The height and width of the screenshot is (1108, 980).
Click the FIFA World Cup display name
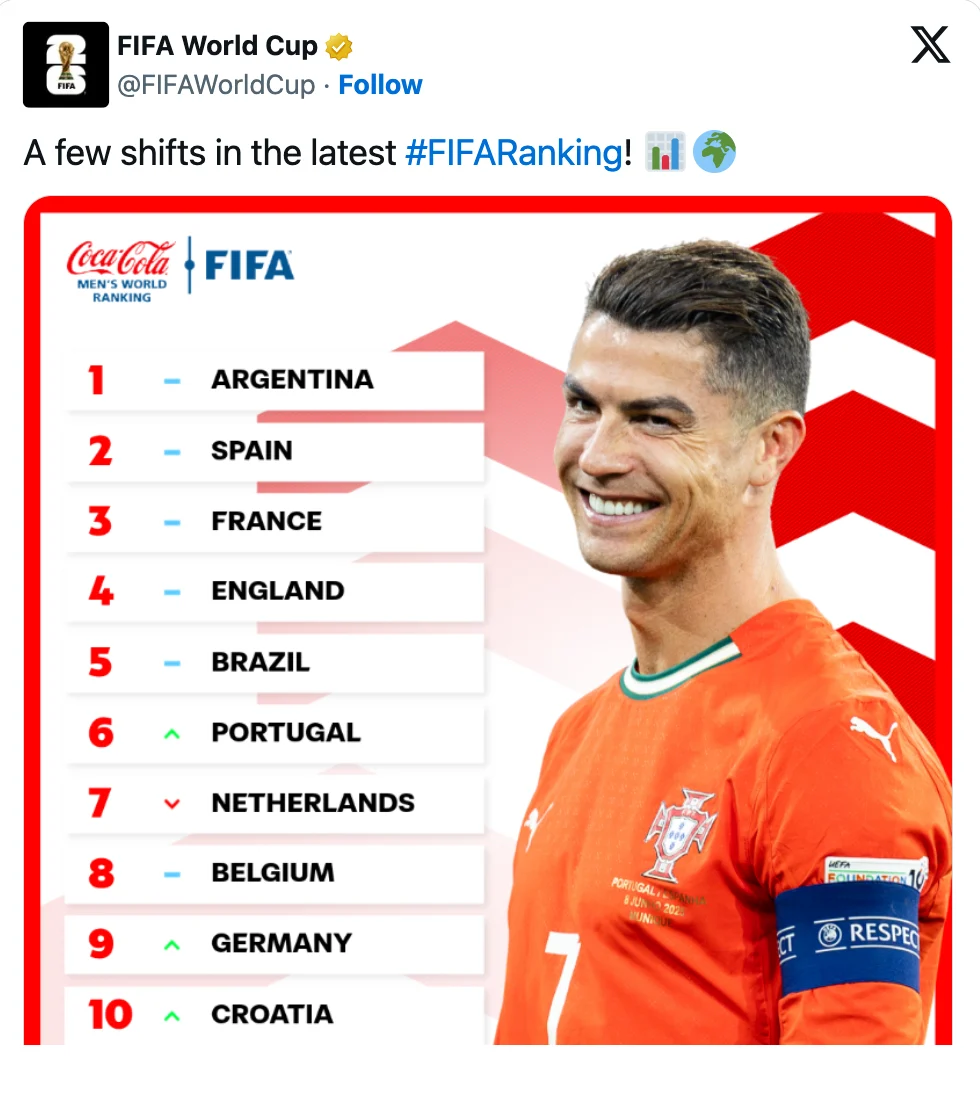click(x=217, y=46)
